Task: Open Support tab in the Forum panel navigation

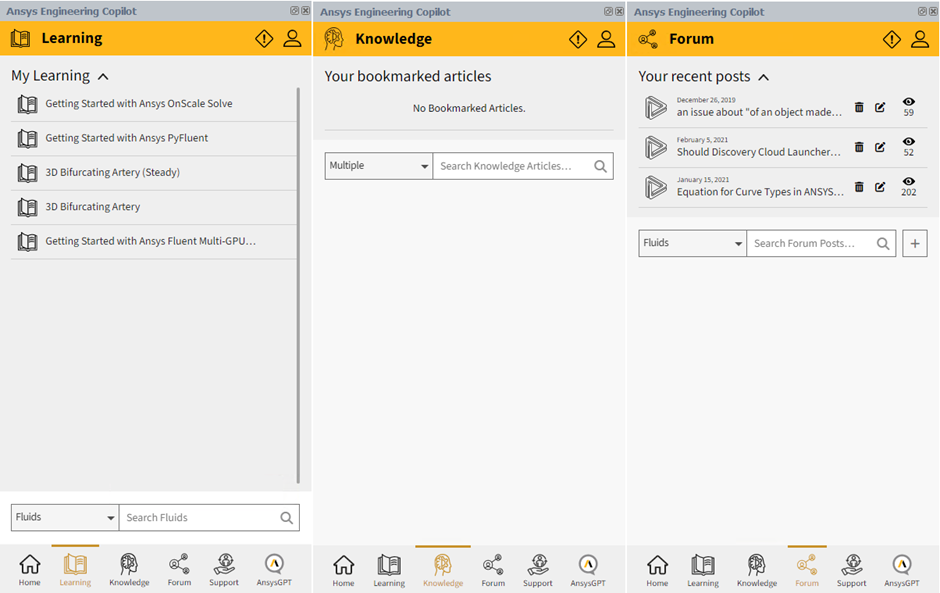Action: [x=851, y=570]
